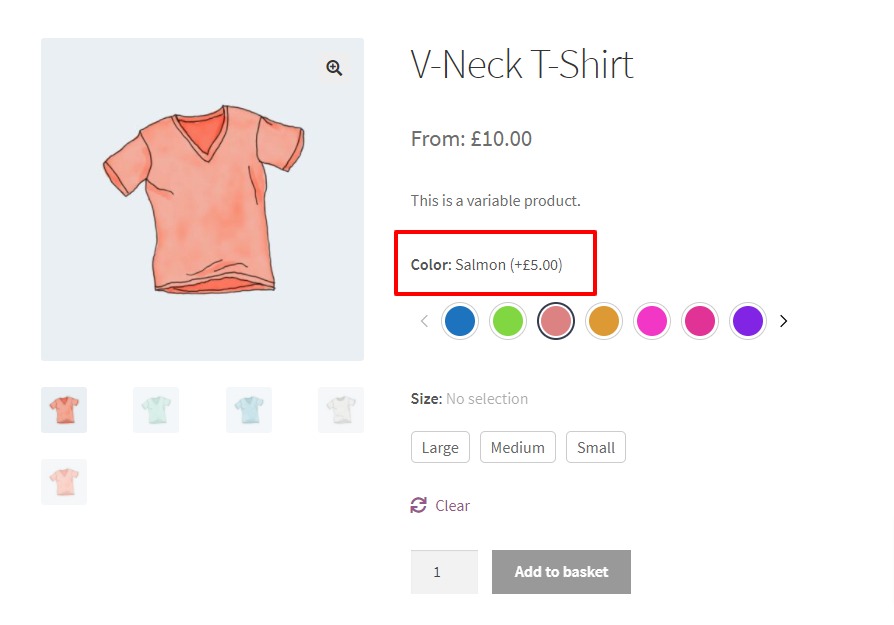Click the image zoom magnifier icon
Image resolution: width=894 pixels, height=625 pixels.
pyautogui.click(x=334, y=68)
